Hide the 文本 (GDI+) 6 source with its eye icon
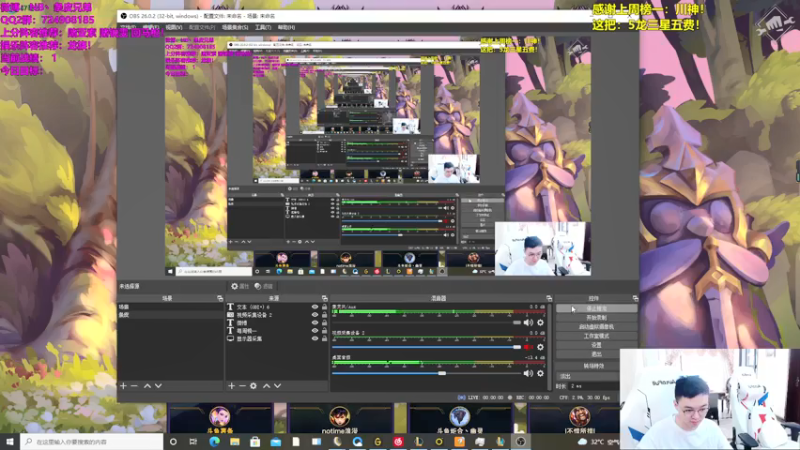 coord(315,307)
